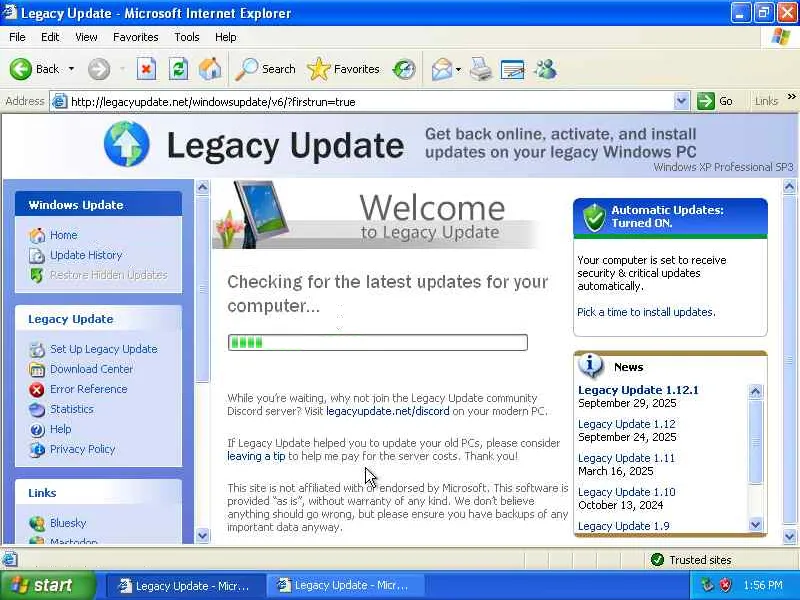800x600 pixels.
Task: Open Messenger people icon in toolbar
Action: [x=545, y=69]
